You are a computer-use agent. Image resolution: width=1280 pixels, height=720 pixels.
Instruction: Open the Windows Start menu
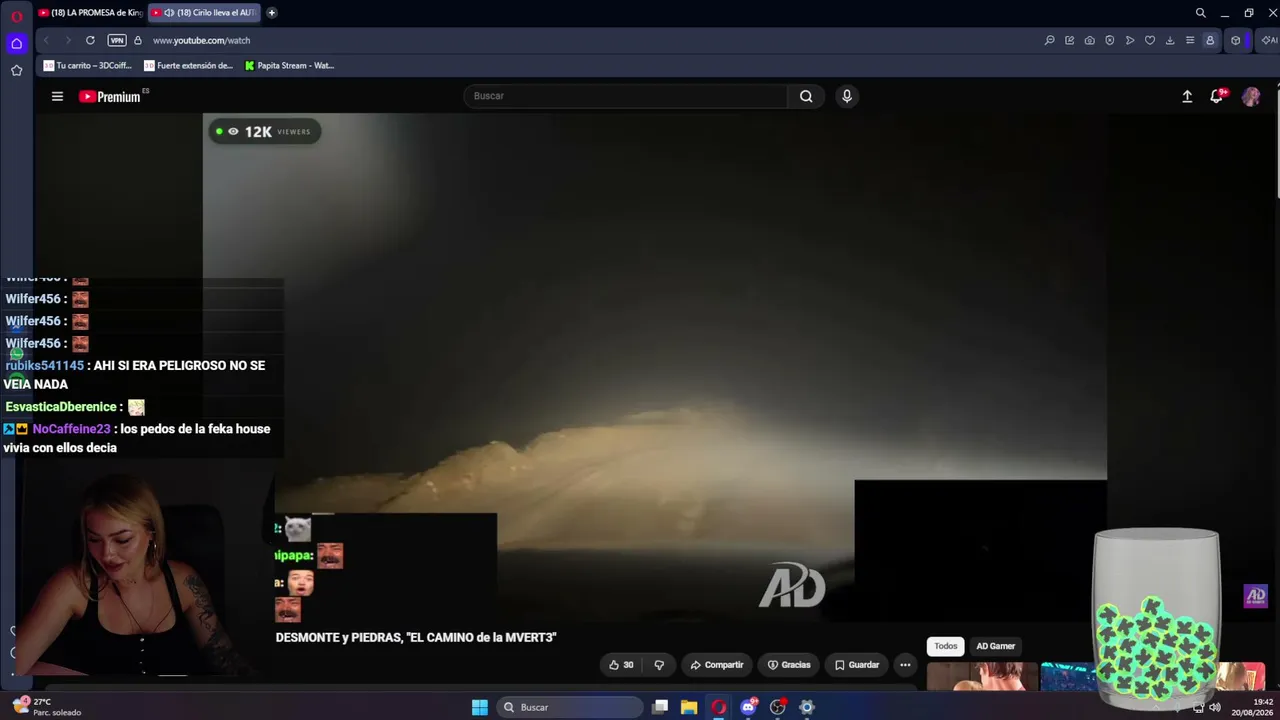[480, 707]
